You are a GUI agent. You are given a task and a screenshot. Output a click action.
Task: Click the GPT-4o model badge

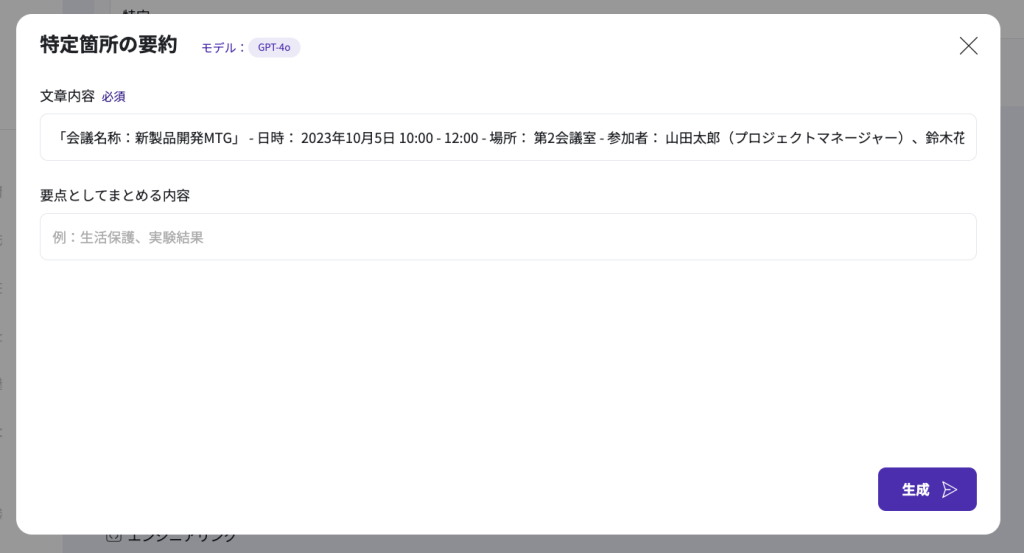274,47
